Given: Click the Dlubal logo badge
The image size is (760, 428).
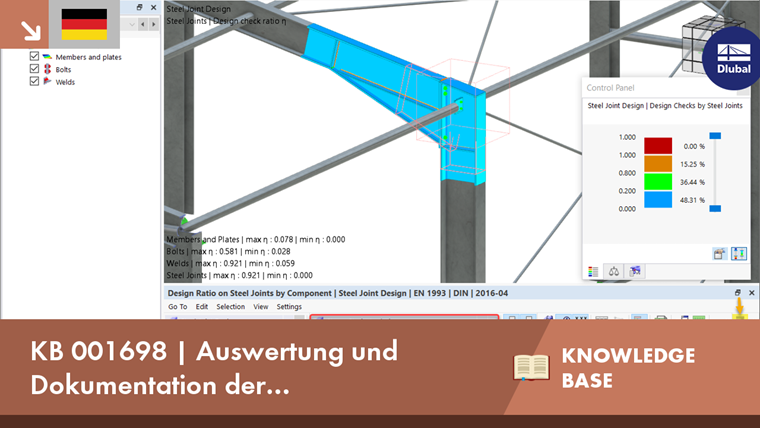Looking at the screenshot, I should (734, 58).
